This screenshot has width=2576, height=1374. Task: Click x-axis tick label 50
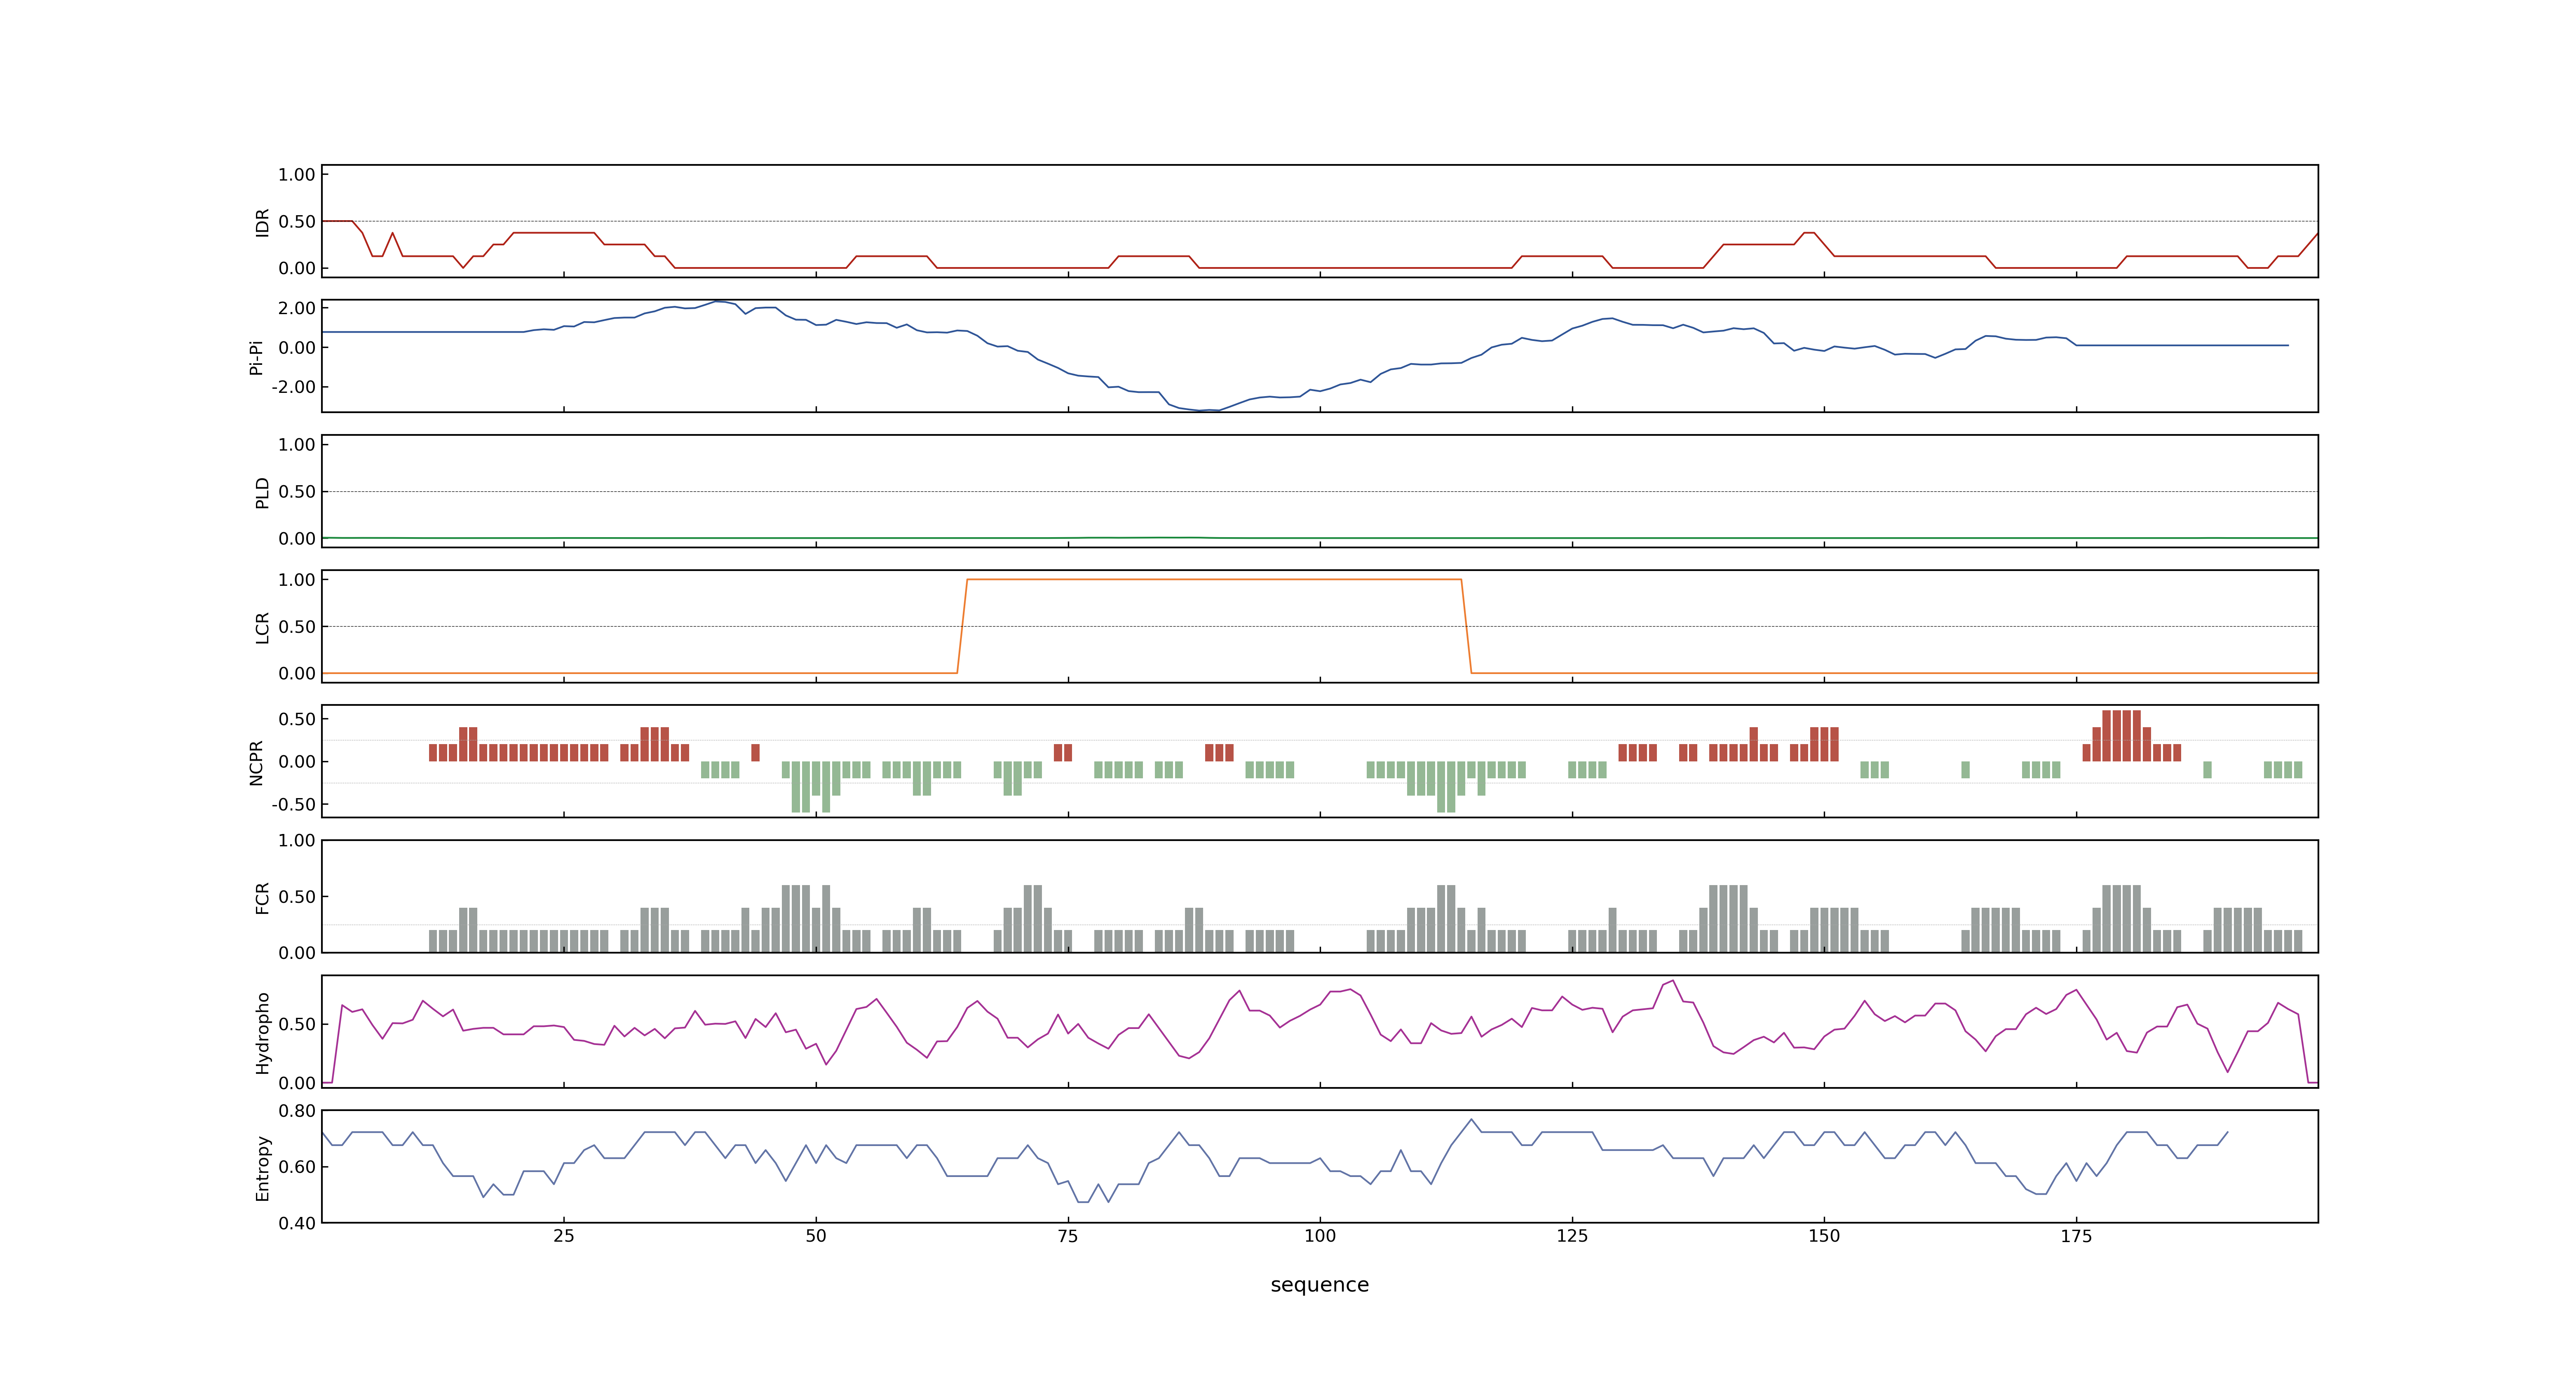click(816, 1237)
